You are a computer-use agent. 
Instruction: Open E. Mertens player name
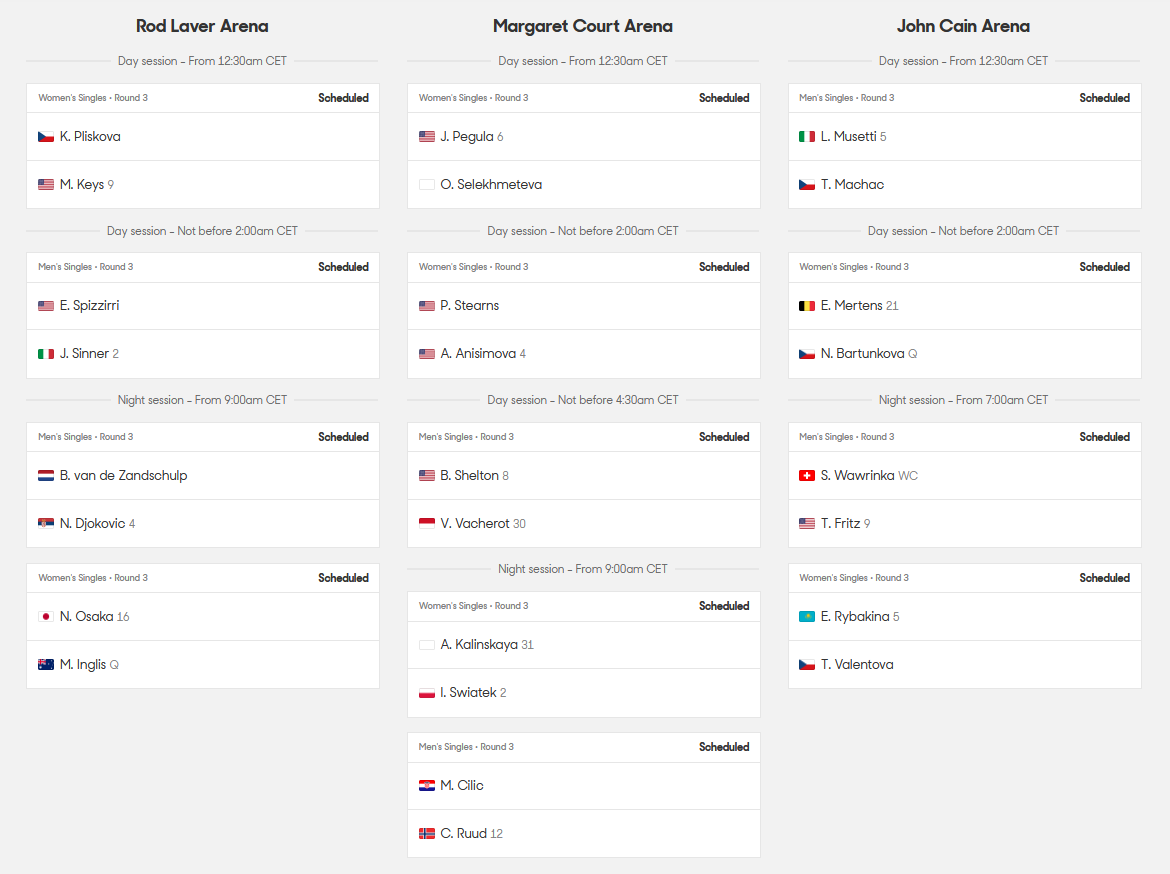point(851,306)
